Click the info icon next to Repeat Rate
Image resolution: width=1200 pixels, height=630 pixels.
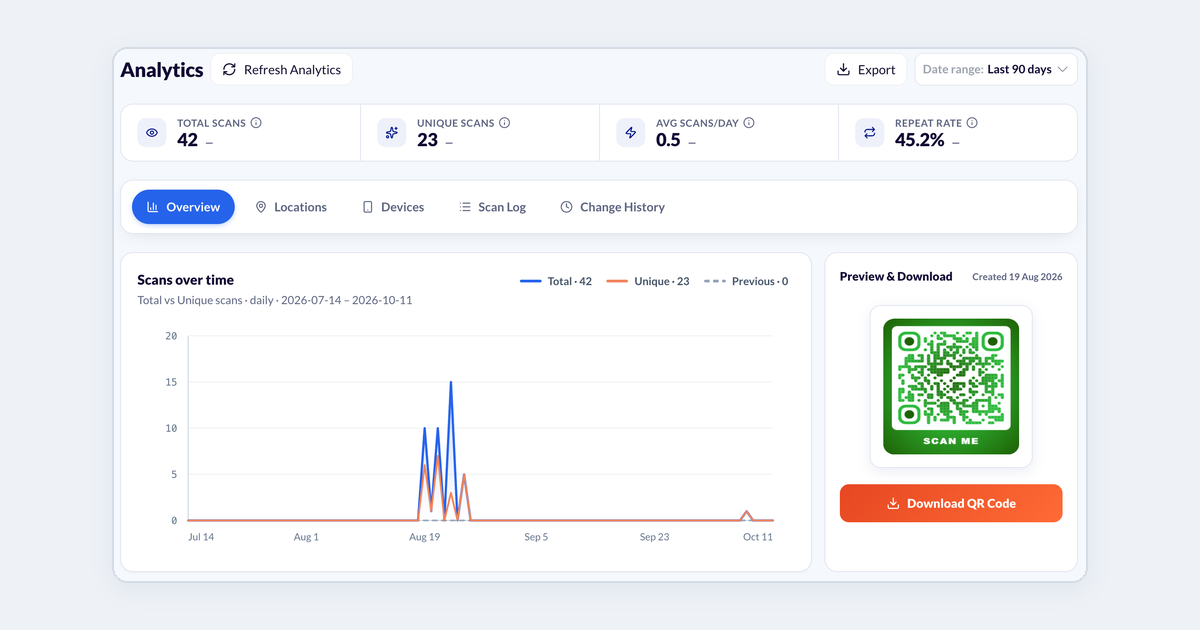tap(972, 123)
